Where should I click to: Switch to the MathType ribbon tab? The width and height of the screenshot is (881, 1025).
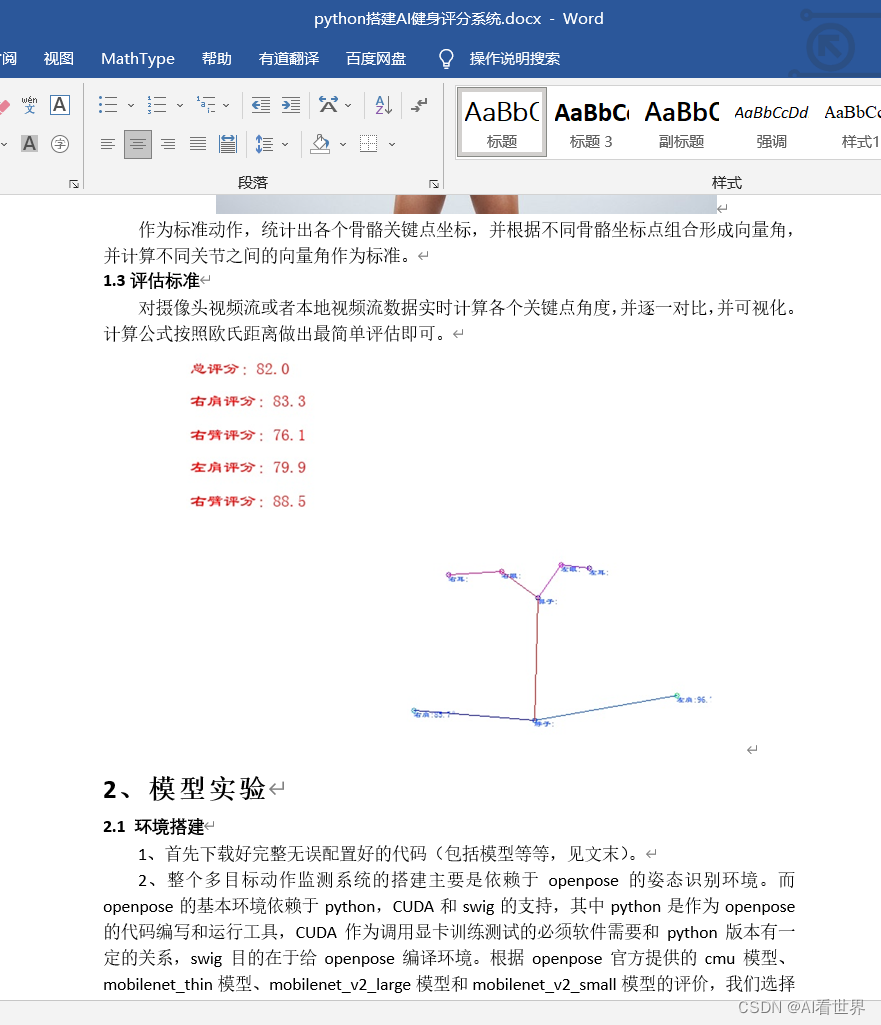tap(137, 58)
